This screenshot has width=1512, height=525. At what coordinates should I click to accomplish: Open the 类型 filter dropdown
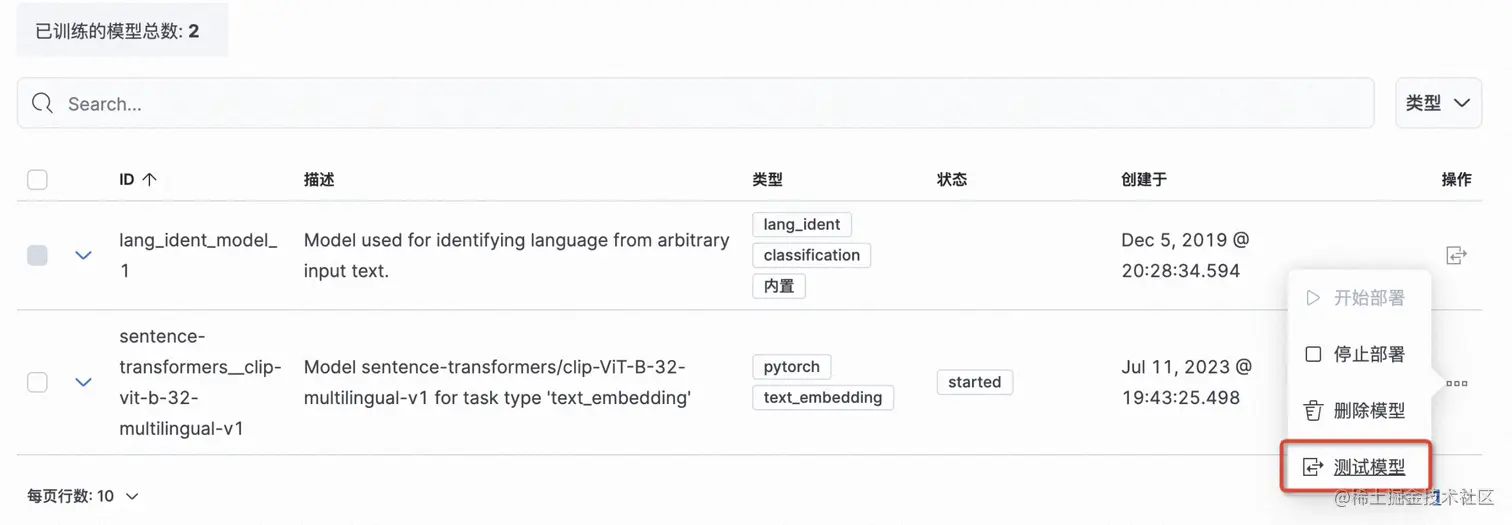click(x=1438, y=103)
